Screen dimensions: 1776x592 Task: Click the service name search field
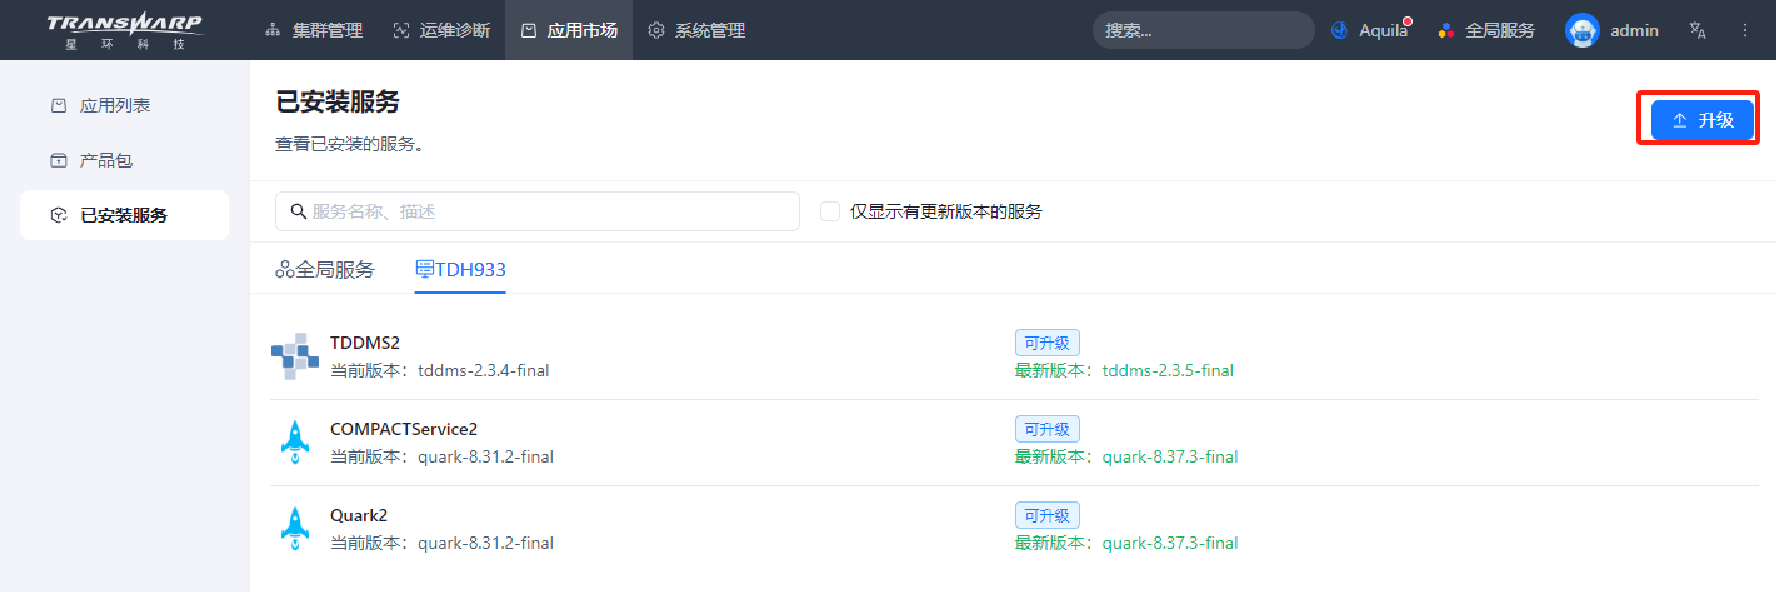pos(537,211)
